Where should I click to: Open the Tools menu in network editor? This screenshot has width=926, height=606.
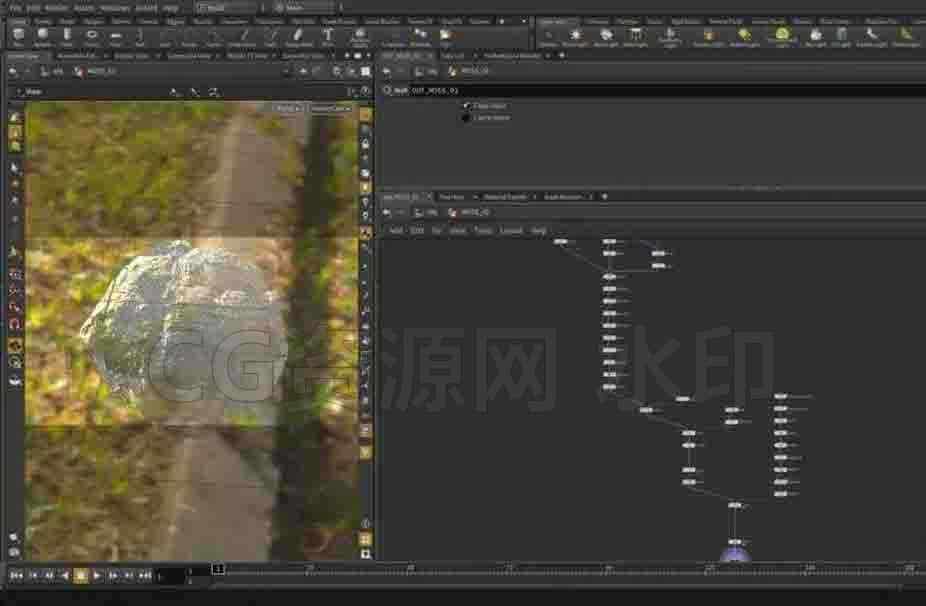click(x=483, y=230)
